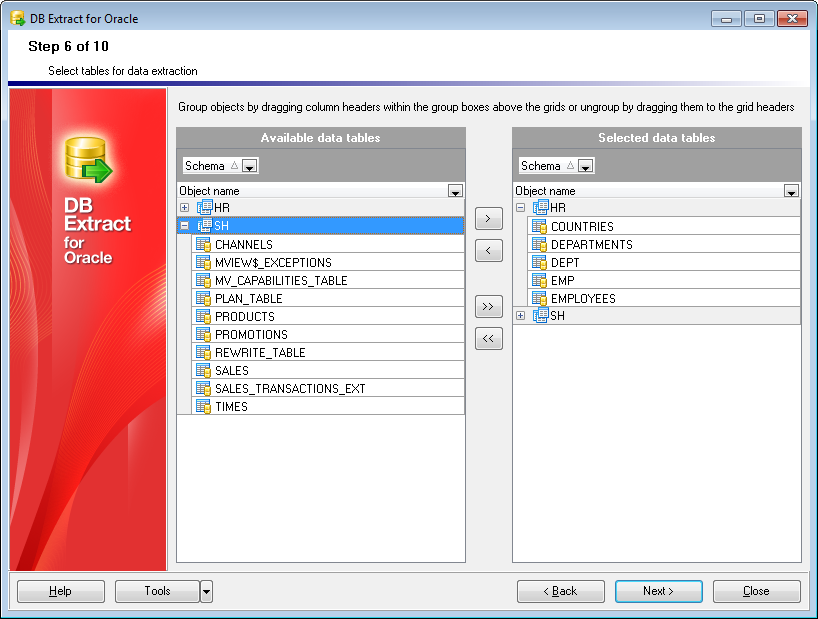Add all tables with the >> button
The image size is (818, 619).
click(x=489, y=306)
